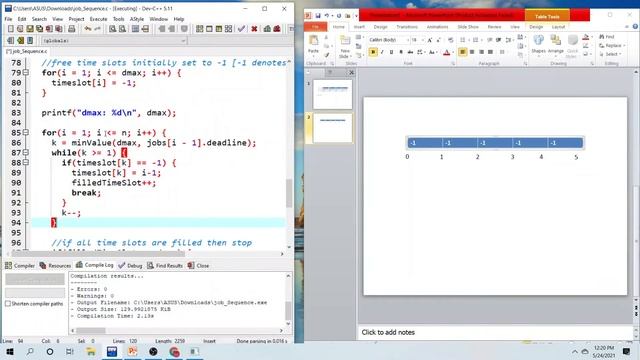The height and width of the screenshot is (360, 640).
Task: Enable Shorten compiler paths checkbox
Action: 8,304
